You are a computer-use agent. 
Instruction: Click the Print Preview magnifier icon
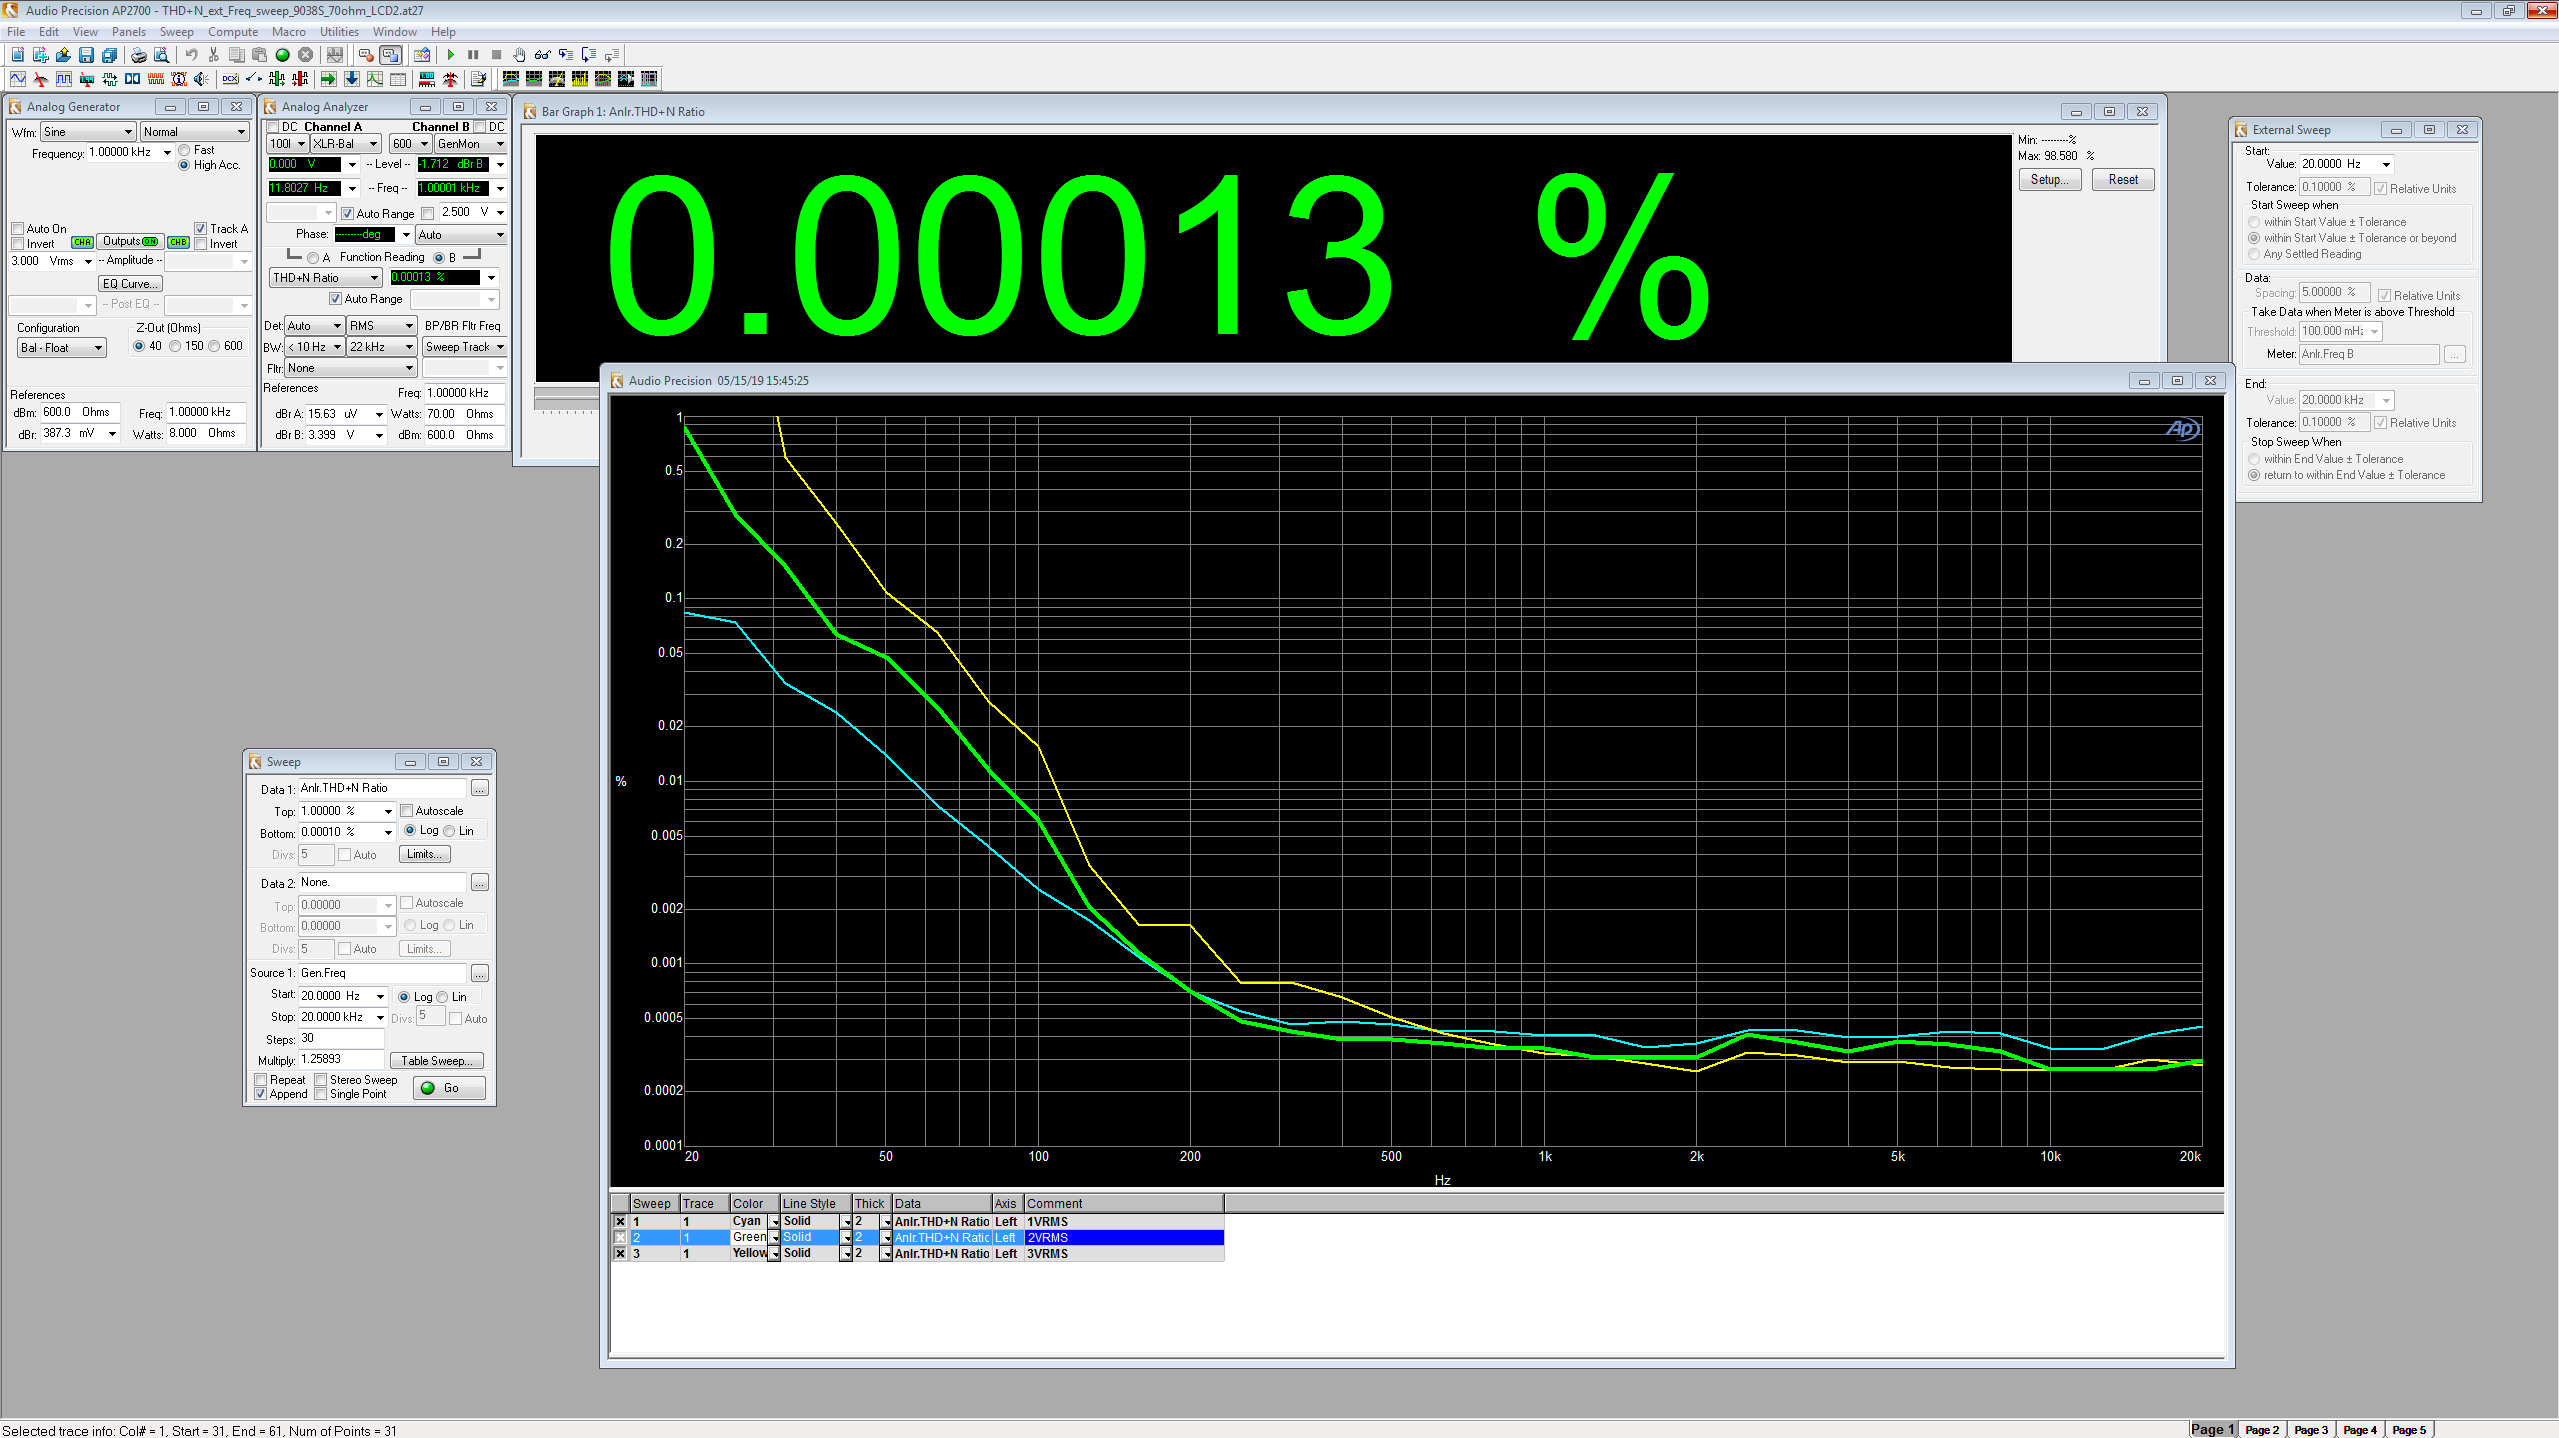[161, 55]
